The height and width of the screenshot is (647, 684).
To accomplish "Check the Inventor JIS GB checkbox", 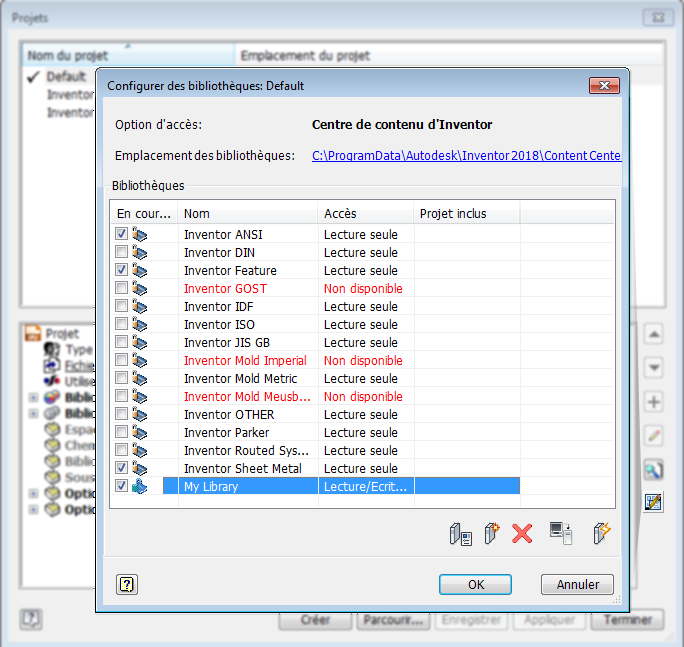I will coord(121,341).
